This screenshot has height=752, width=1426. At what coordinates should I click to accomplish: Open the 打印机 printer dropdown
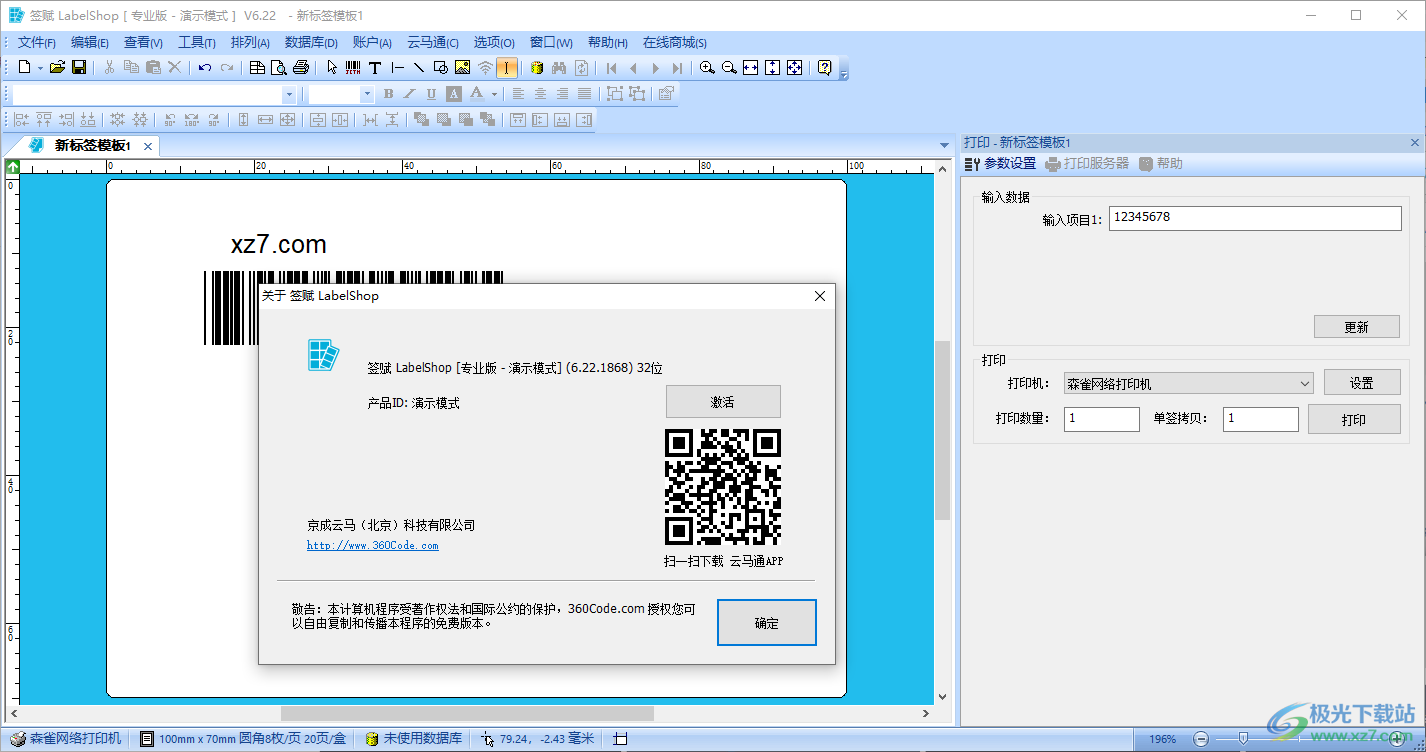point(1188,383)
